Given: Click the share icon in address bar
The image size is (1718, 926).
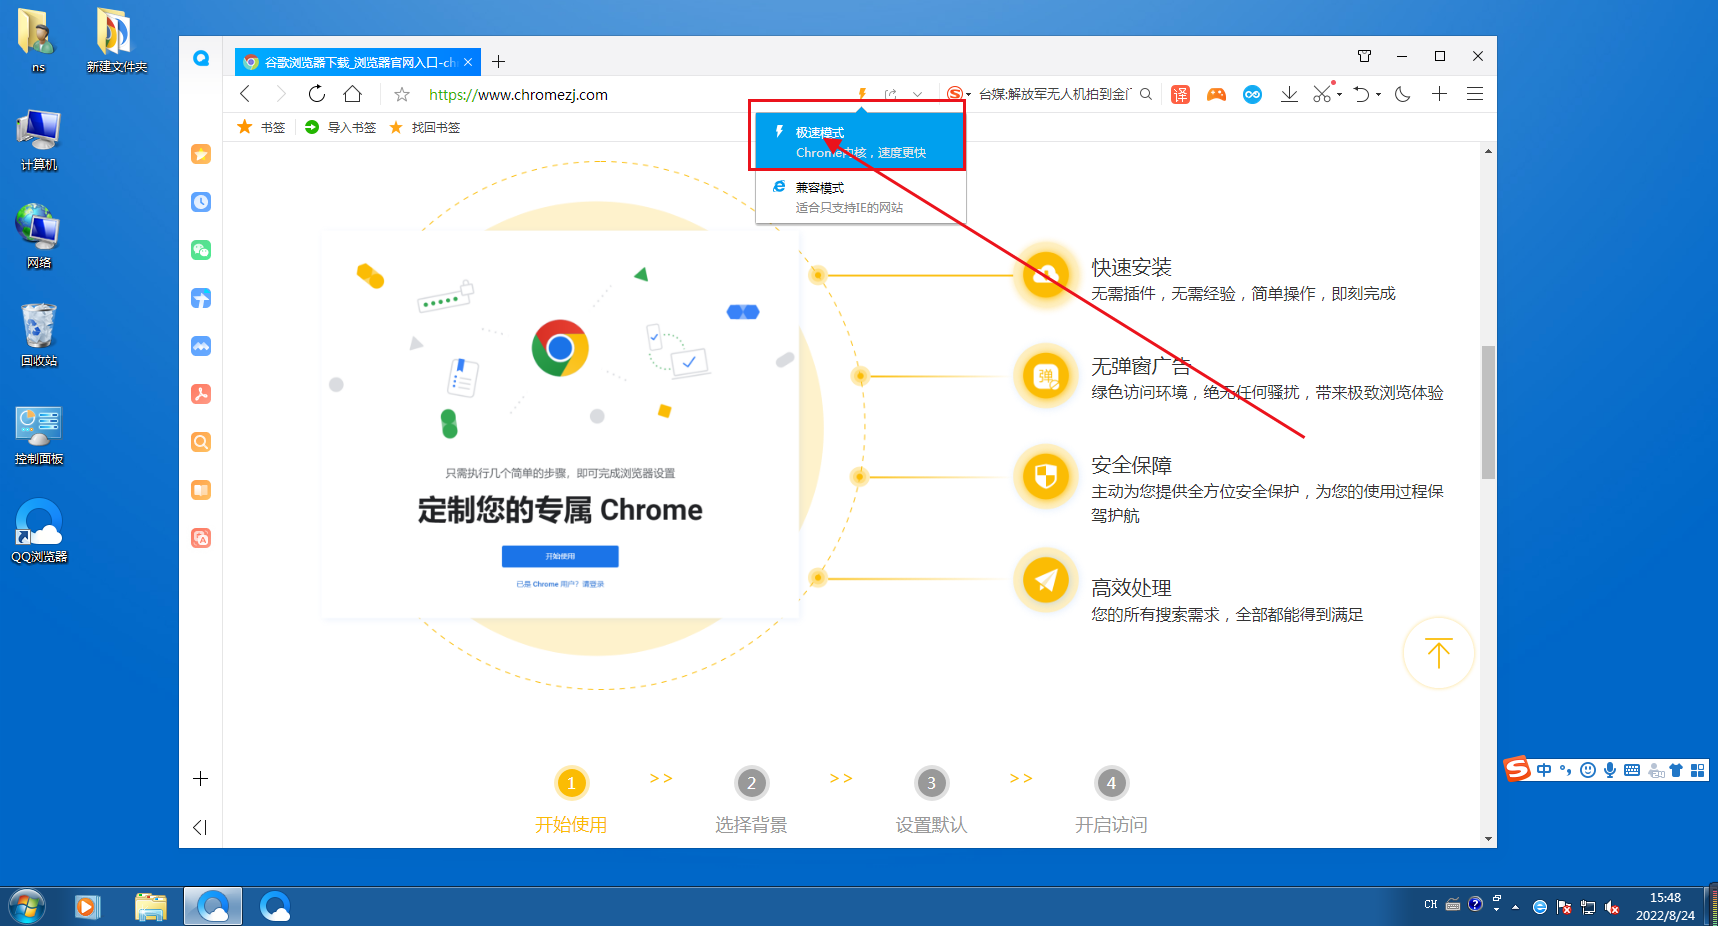Looking at the screenshot, I should (890, 94).
